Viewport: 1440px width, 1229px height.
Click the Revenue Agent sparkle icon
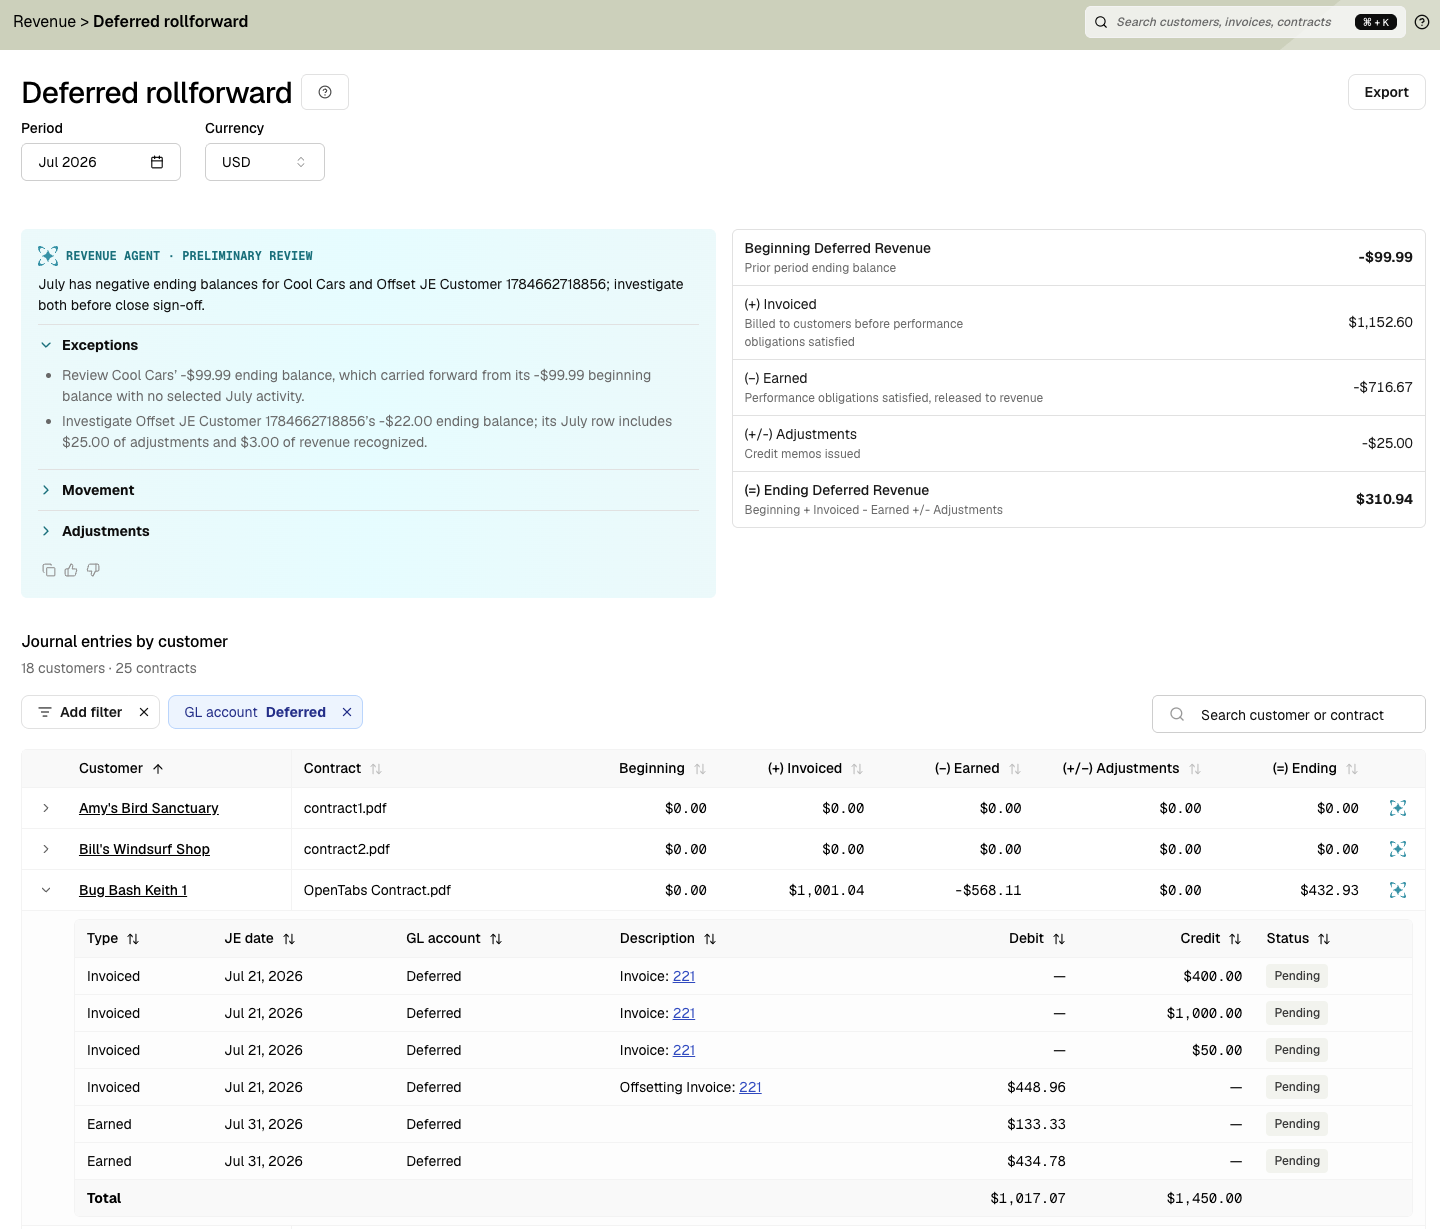tap(48, 256)
